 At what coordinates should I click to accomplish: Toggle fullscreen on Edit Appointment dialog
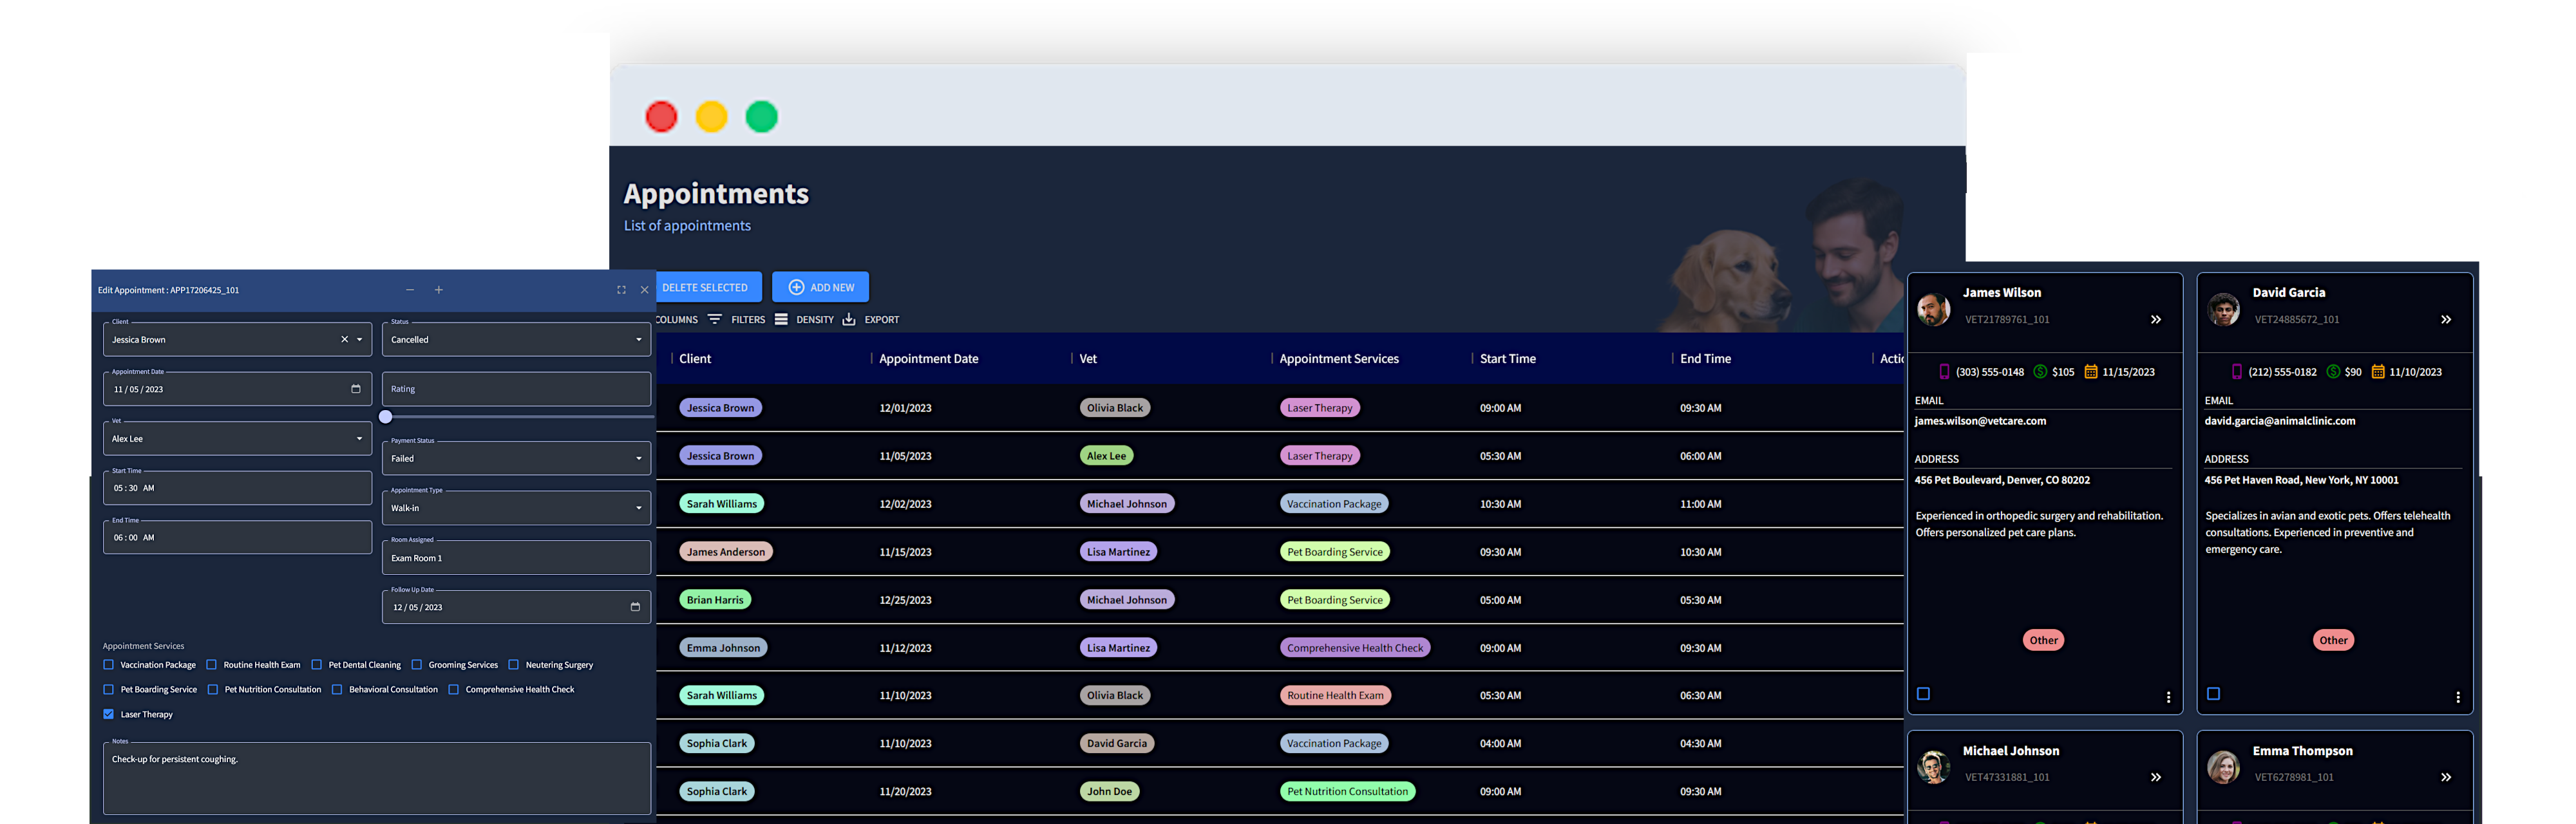point(621,290)
